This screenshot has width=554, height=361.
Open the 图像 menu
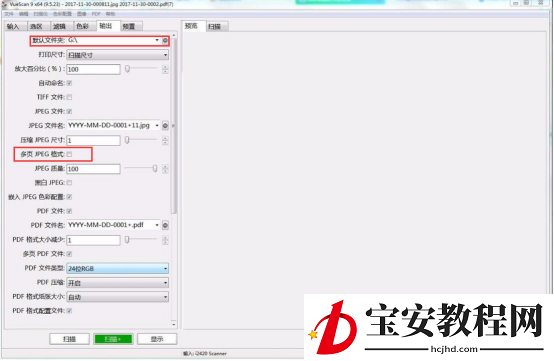coord(82,14)
